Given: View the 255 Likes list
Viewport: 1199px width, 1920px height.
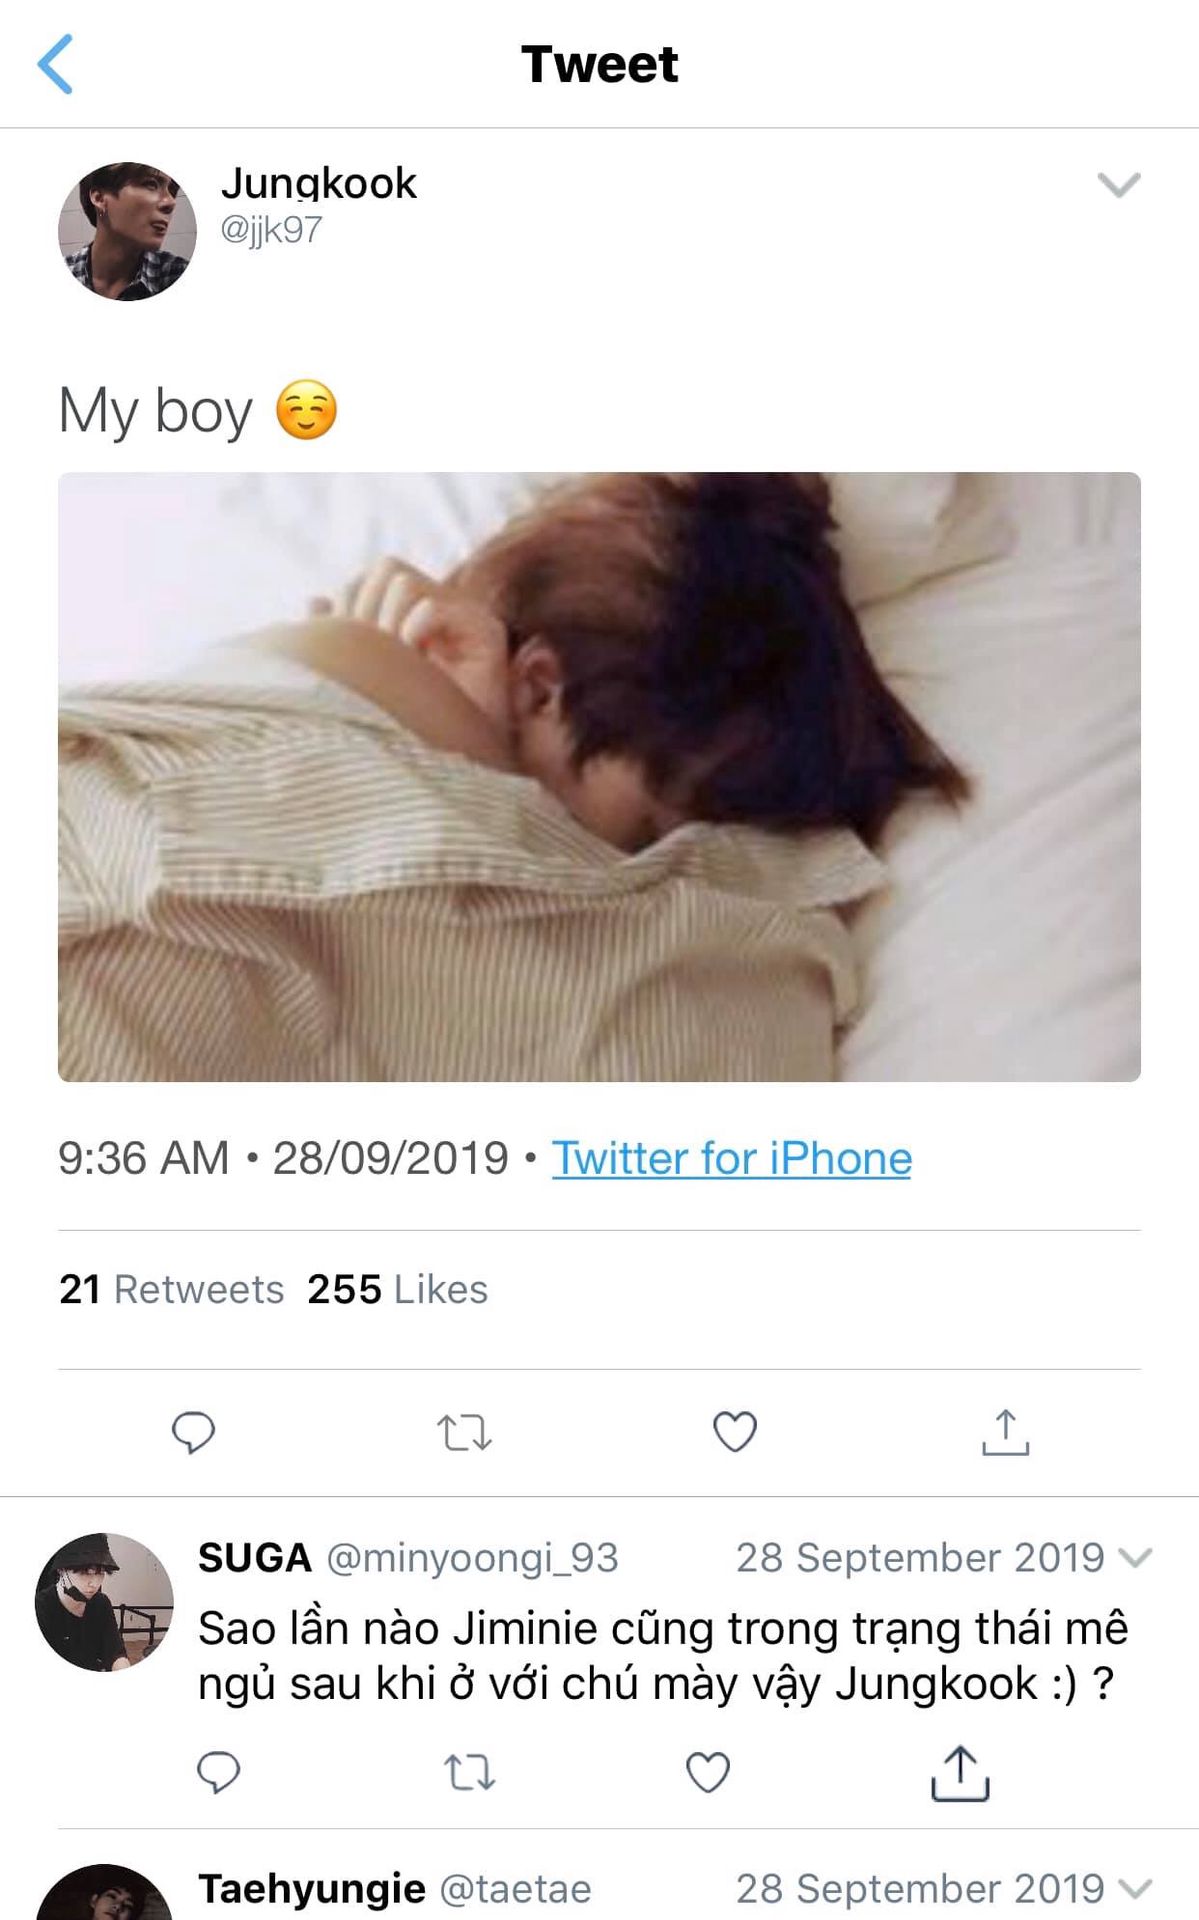Looking at the screenshot, I should click(x=397, y=1289).
